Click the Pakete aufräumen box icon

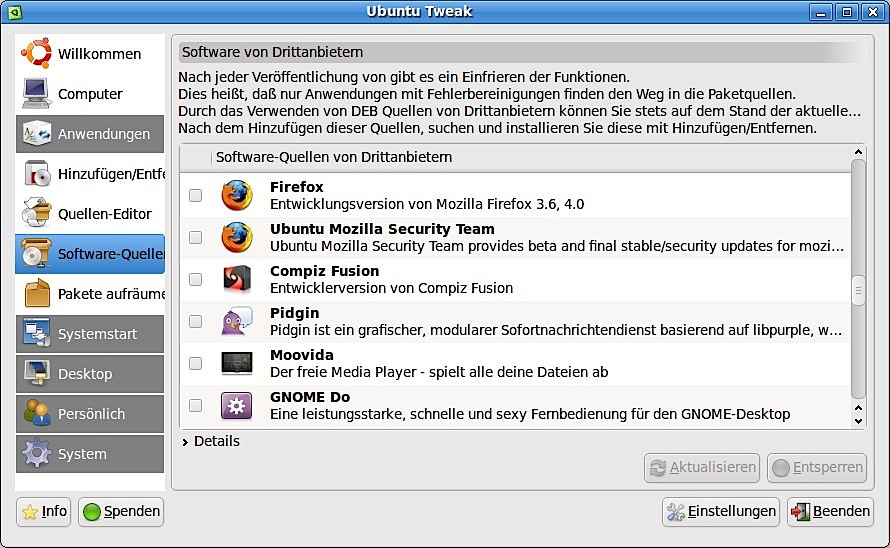click(x=37, y=294)
